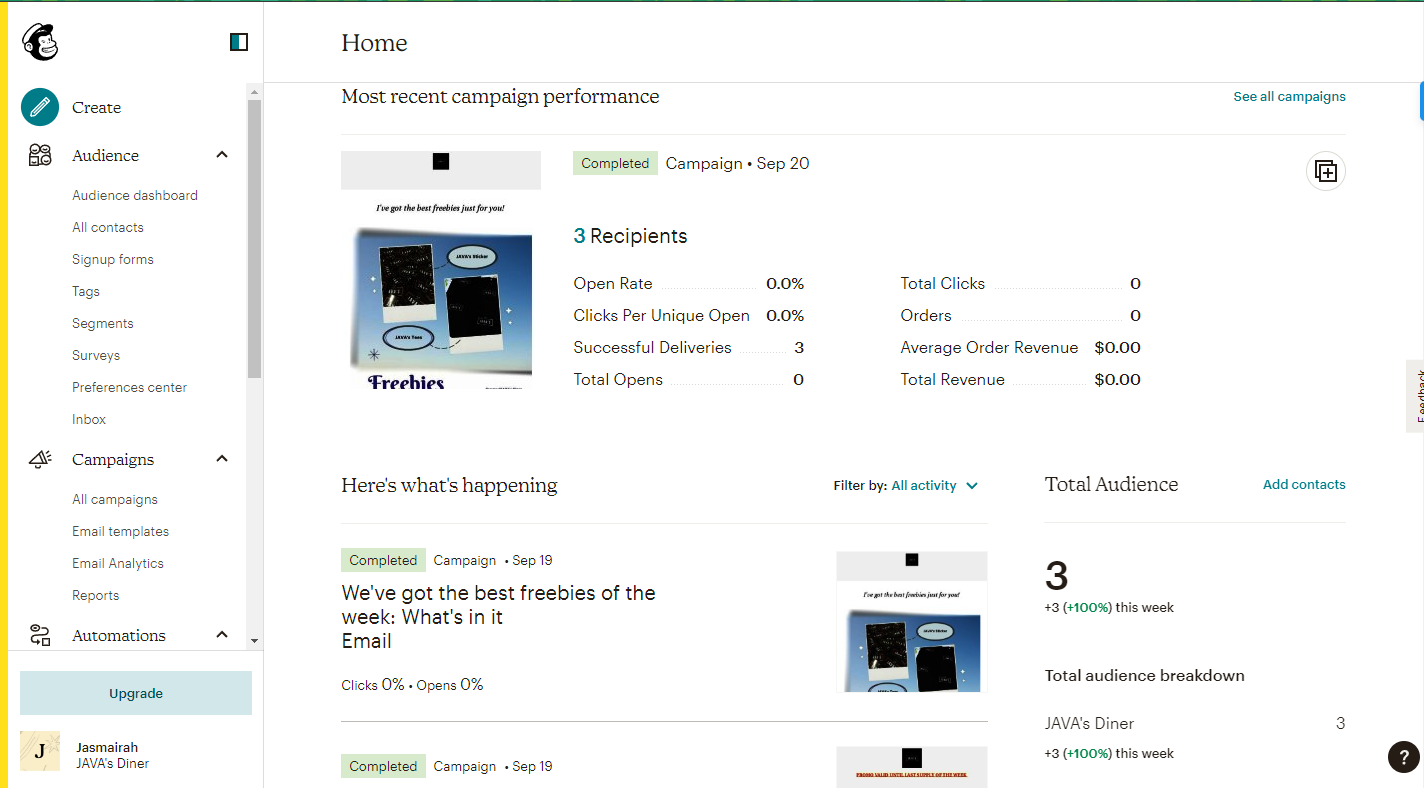This screenshot has height=788, width=1424.
Task: Open Email Analytics
Action: (118, 563)
